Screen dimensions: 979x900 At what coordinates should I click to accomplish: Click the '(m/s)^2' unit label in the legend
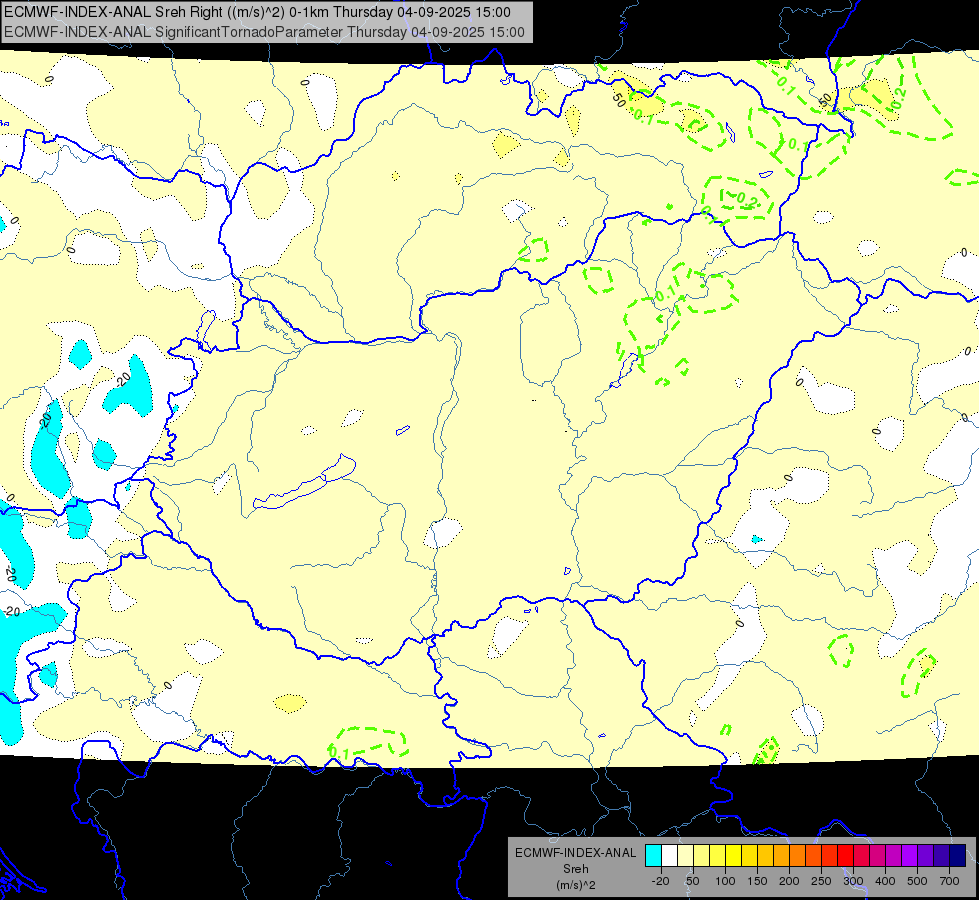coord(576,885)
